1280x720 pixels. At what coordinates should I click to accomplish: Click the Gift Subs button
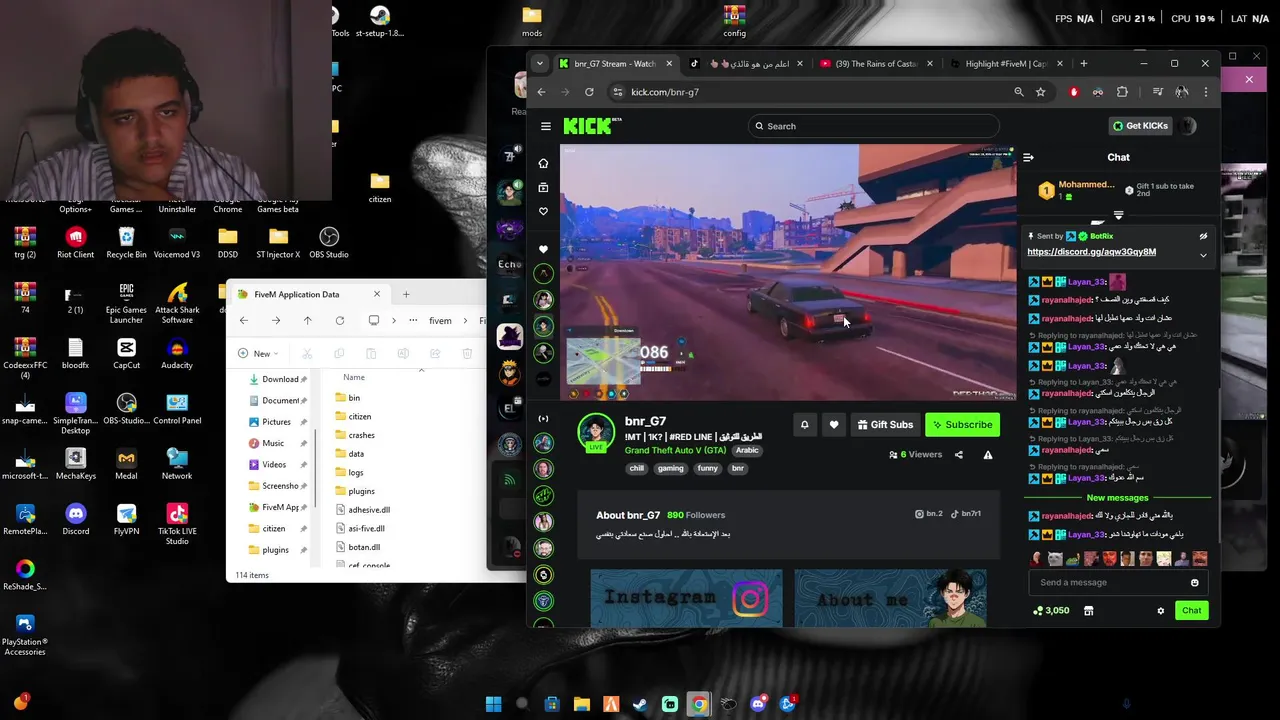(884, 425)
